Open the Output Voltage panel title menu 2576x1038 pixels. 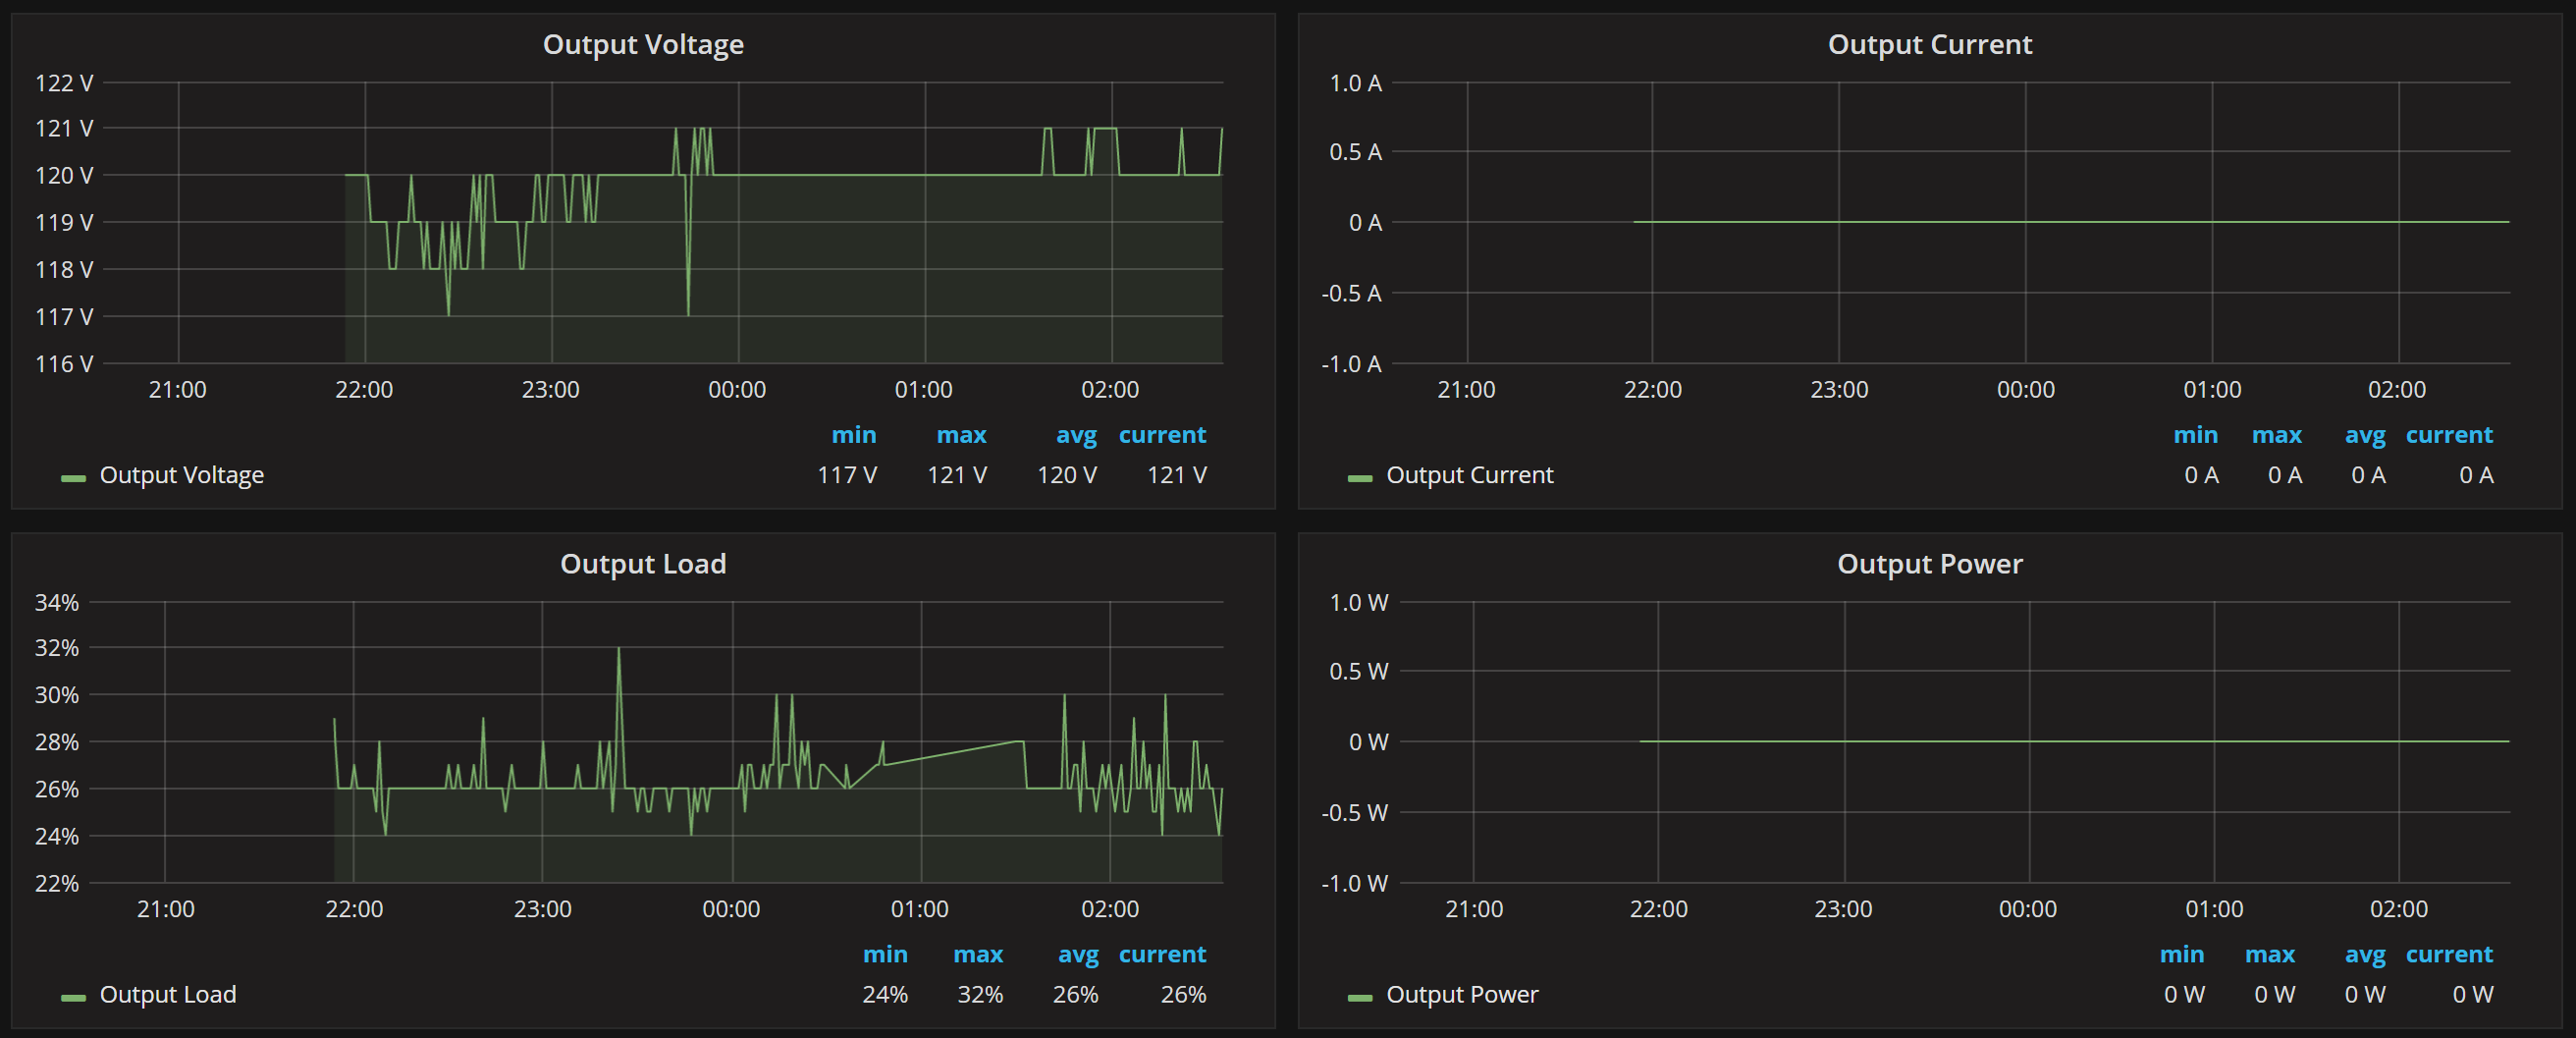pyautogui.click(x=643, y=45)
